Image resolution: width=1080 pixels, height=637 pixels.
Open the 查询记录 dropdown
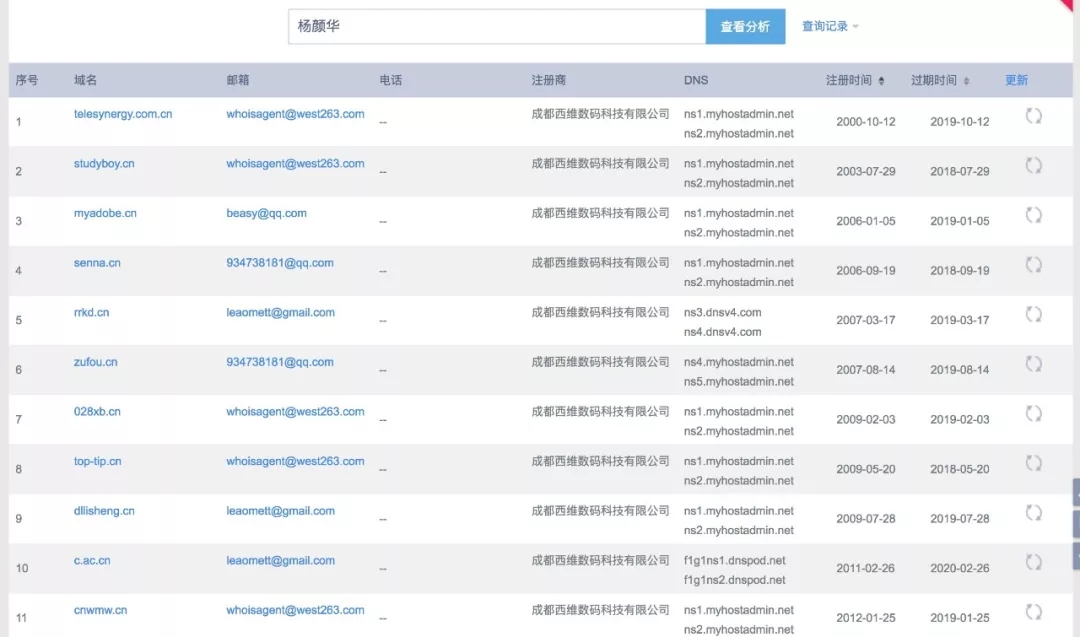point(830,26)
